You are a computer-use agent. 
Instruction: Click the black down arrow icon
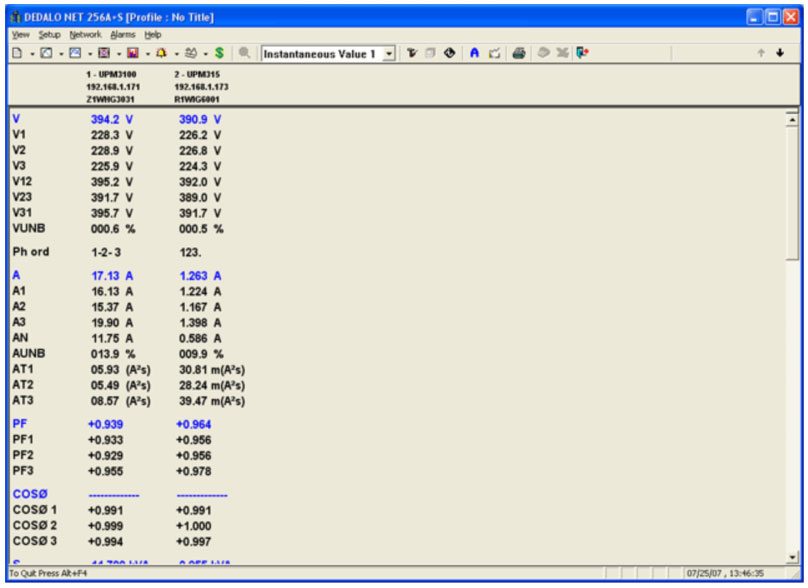pos(780,54)
